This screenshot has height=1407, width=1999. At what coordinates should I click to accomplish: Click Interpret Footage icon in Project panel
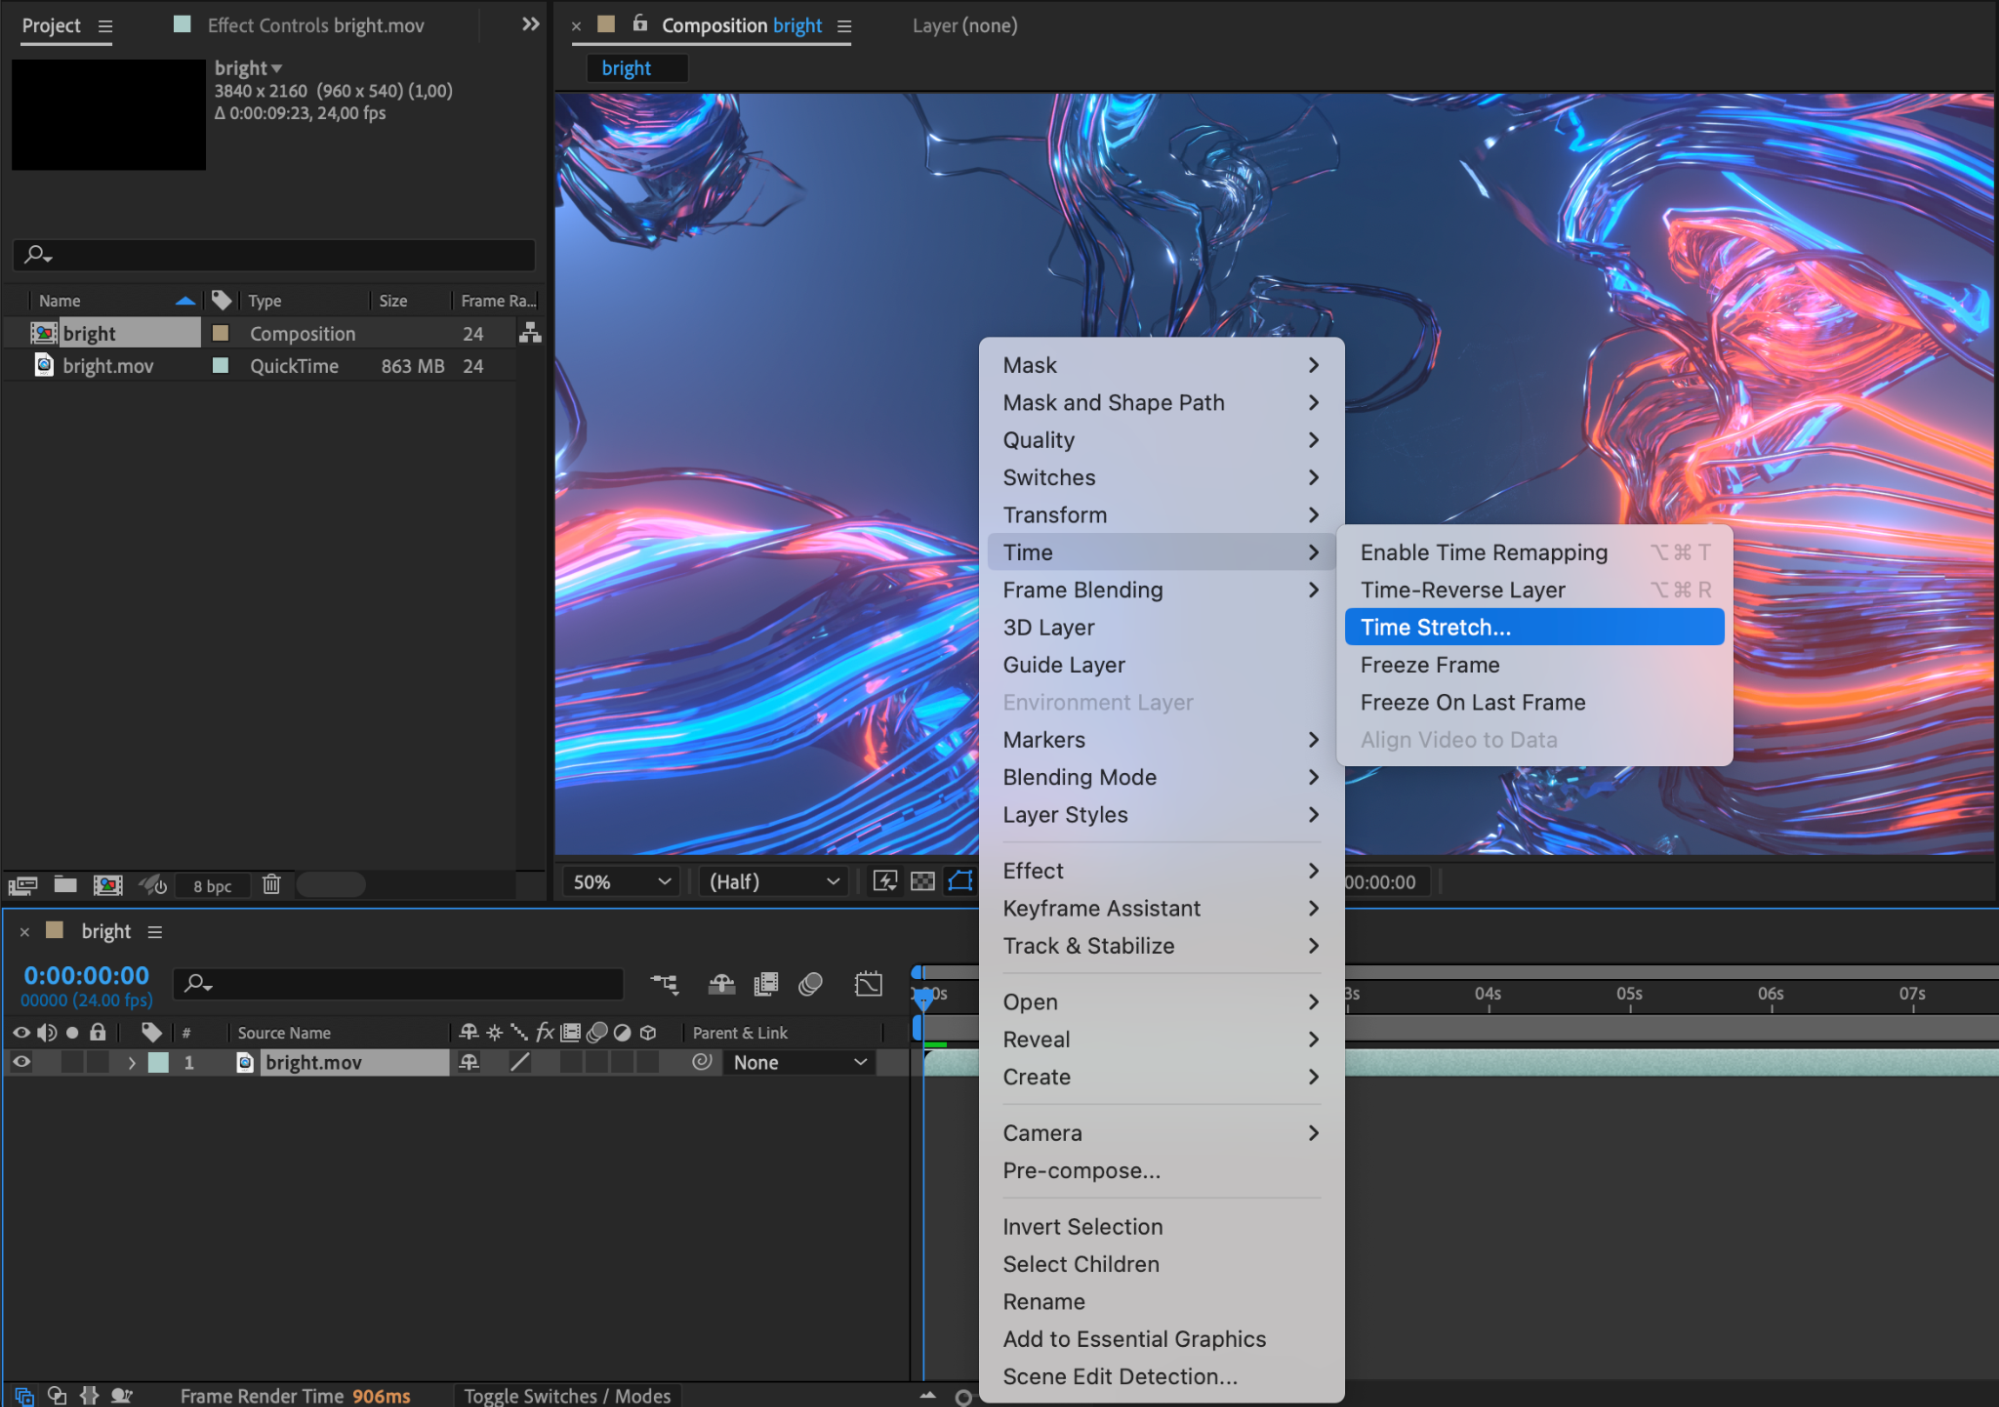point(22,885)
